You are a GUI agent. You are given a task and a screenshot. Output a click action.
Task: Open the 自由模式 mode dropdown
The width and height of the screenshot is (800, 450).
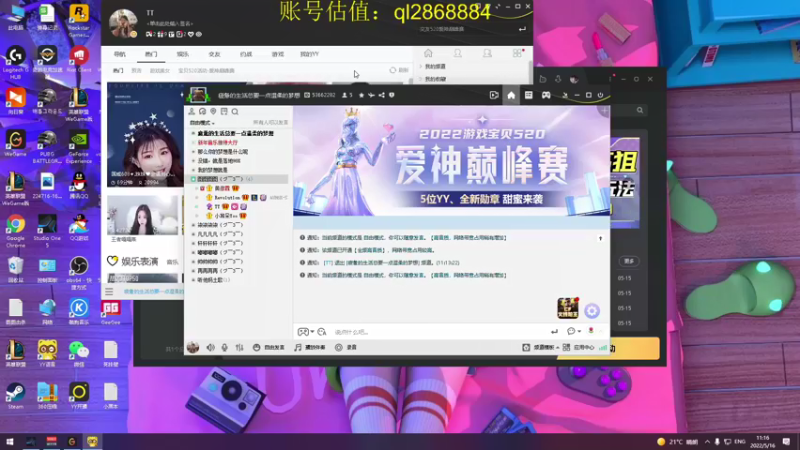pos(202,123)
